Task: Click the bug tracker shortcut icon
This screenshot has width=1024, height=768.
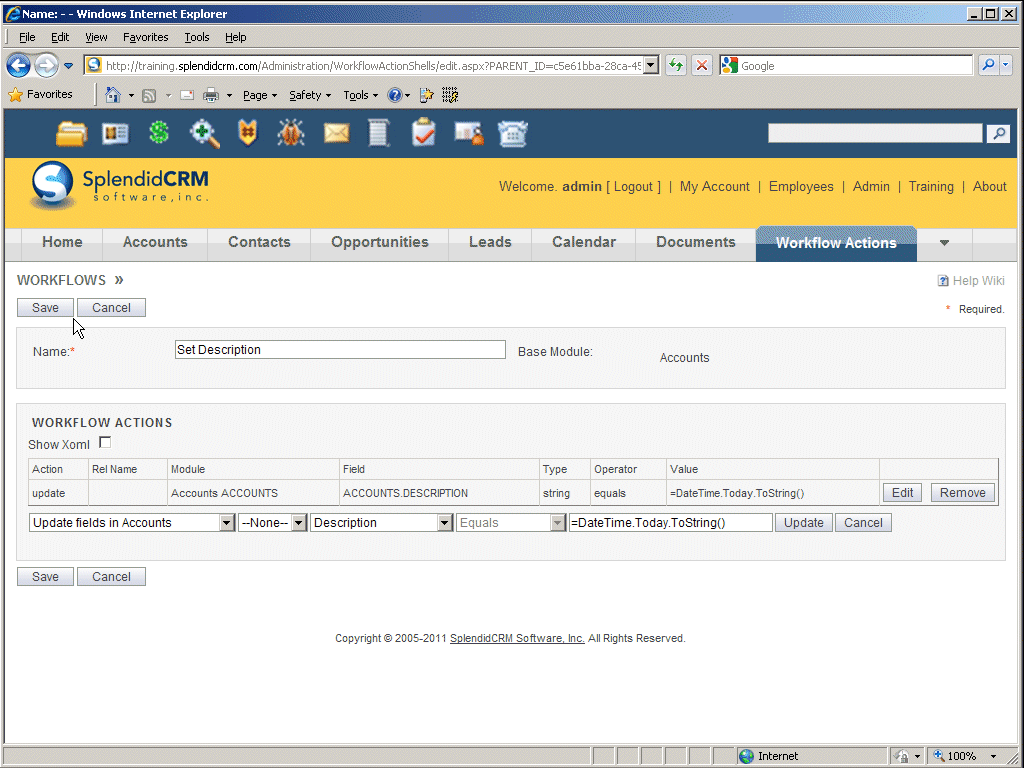Action: (x=291, y=133)
